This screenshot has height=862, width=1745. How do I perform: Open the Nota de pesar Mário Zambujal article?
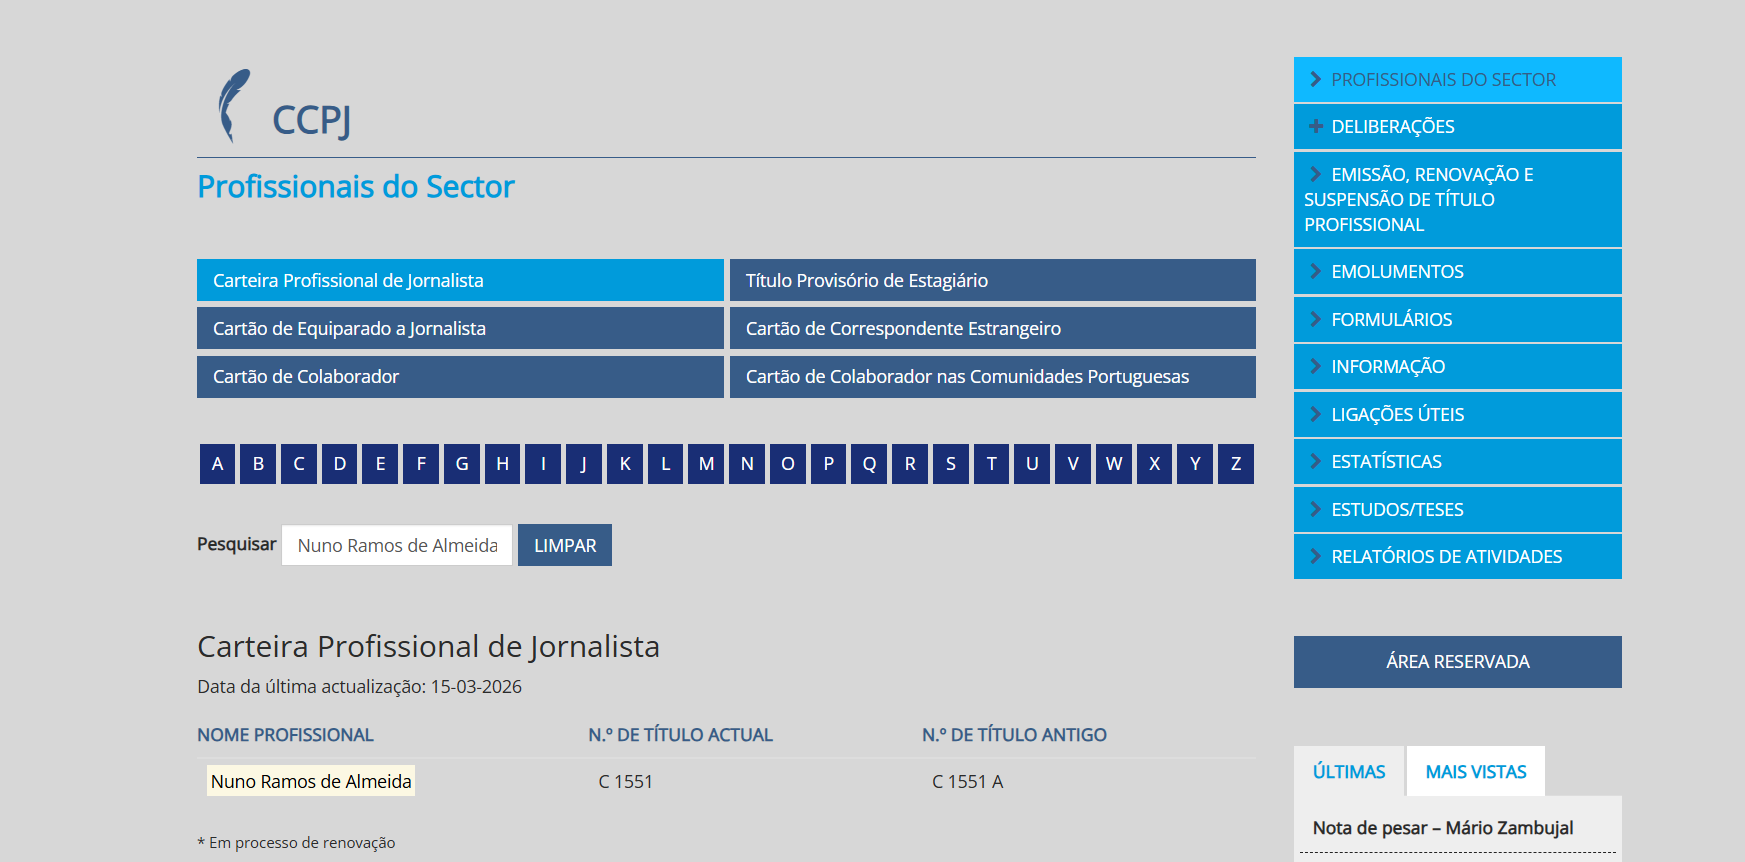click(x=1442, y=828)
